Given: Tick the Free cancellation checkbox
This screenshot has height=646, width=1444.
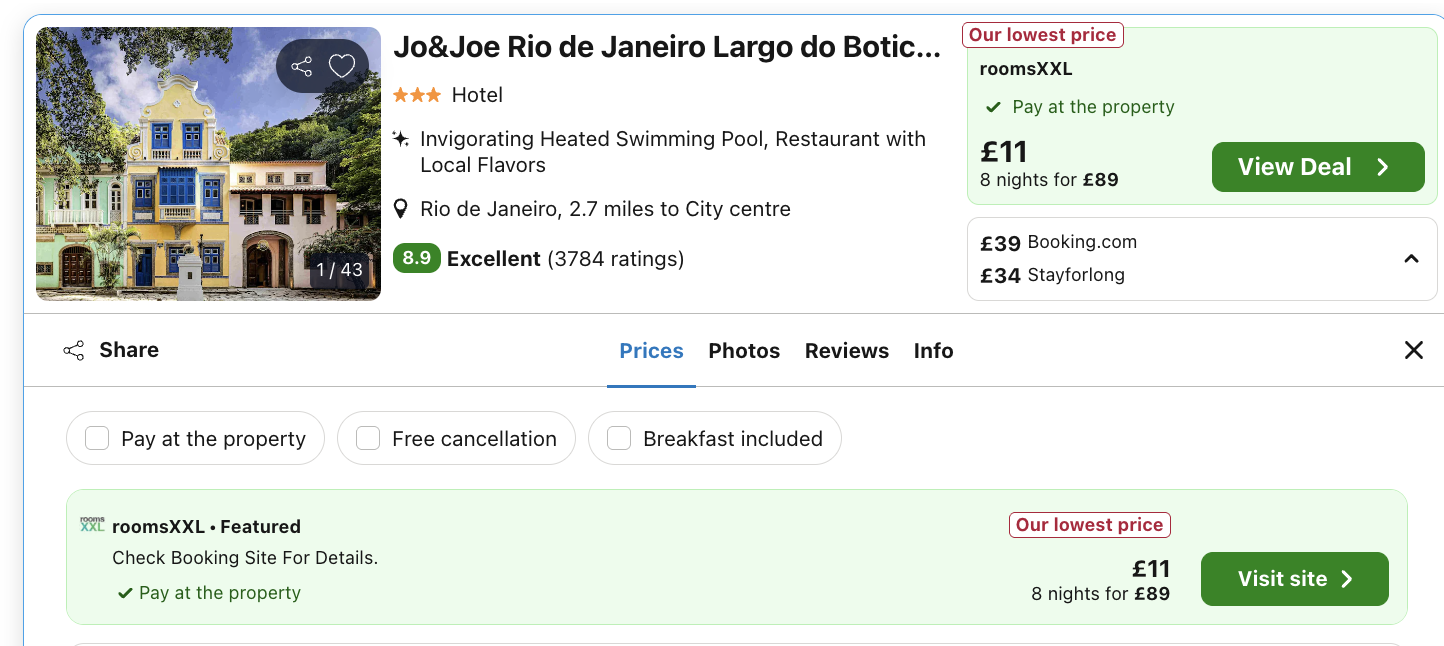Looking at the screenshot, I should [368, 439].
